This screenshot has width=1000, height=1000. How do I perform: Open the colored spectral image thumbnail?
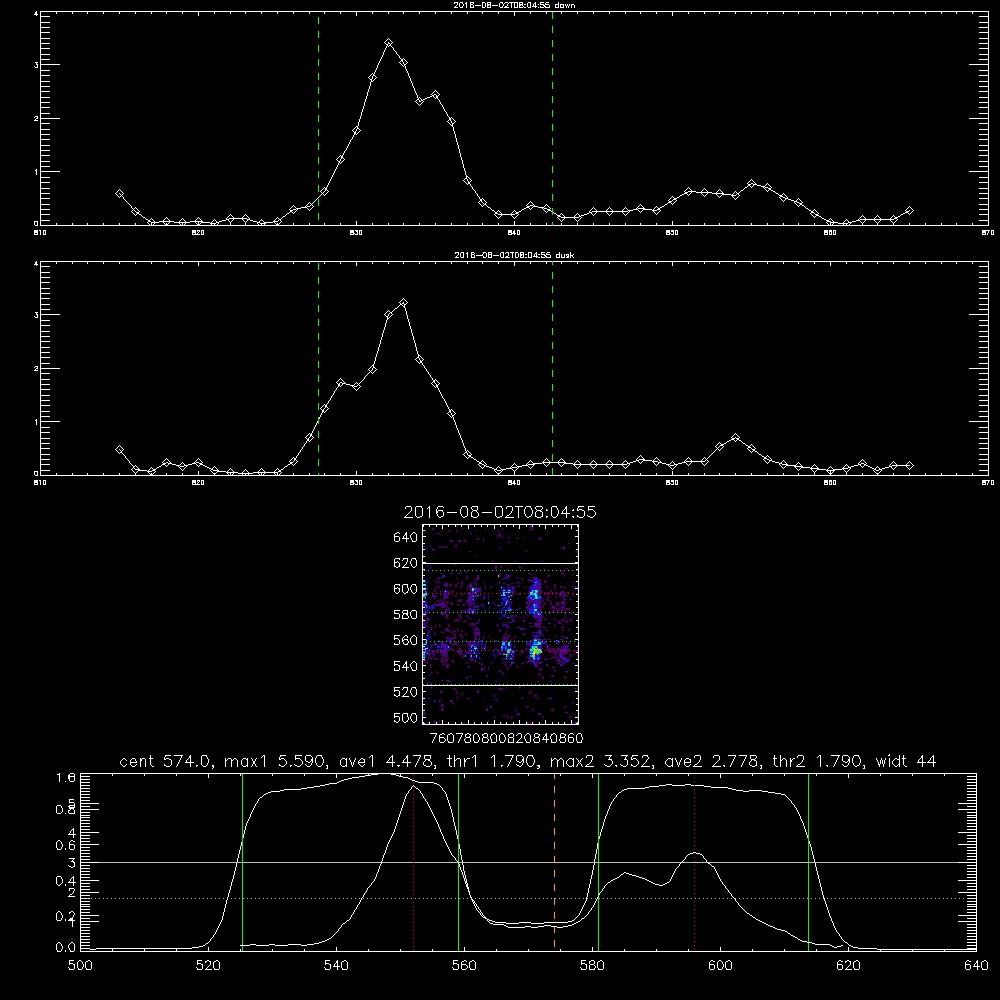(x=500, y=624)
